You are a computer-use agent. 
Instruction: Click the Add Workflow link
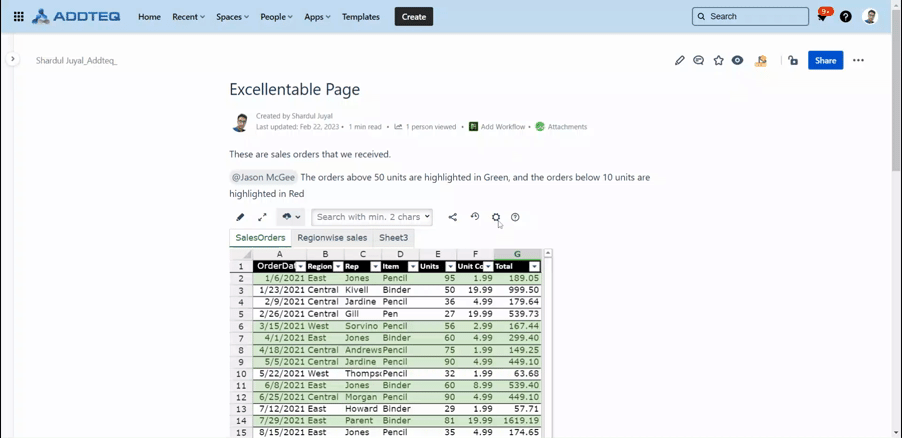[x=503, y=127]
